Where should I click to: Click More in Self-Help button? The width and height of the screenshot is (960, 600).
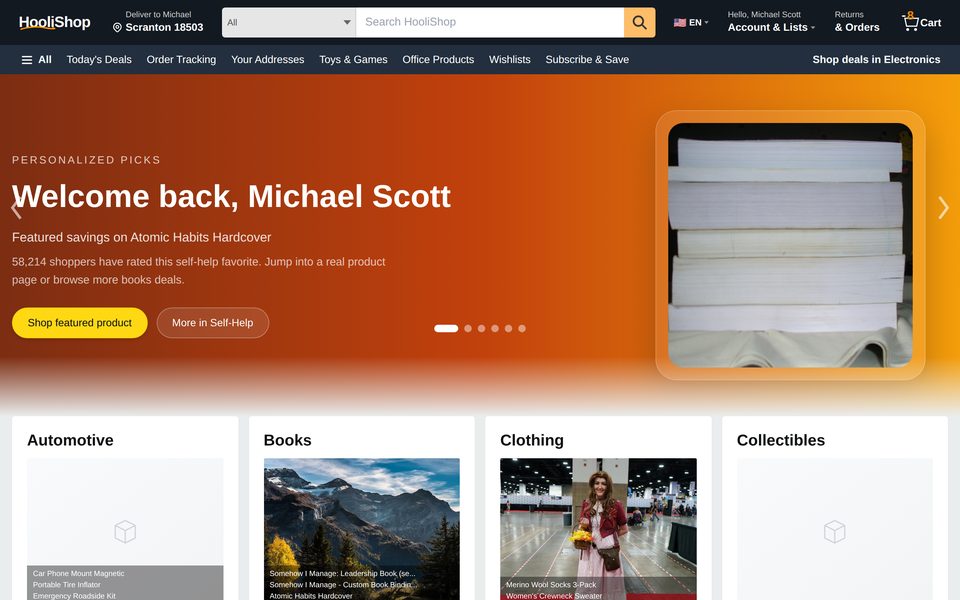[x=212, y=323]
